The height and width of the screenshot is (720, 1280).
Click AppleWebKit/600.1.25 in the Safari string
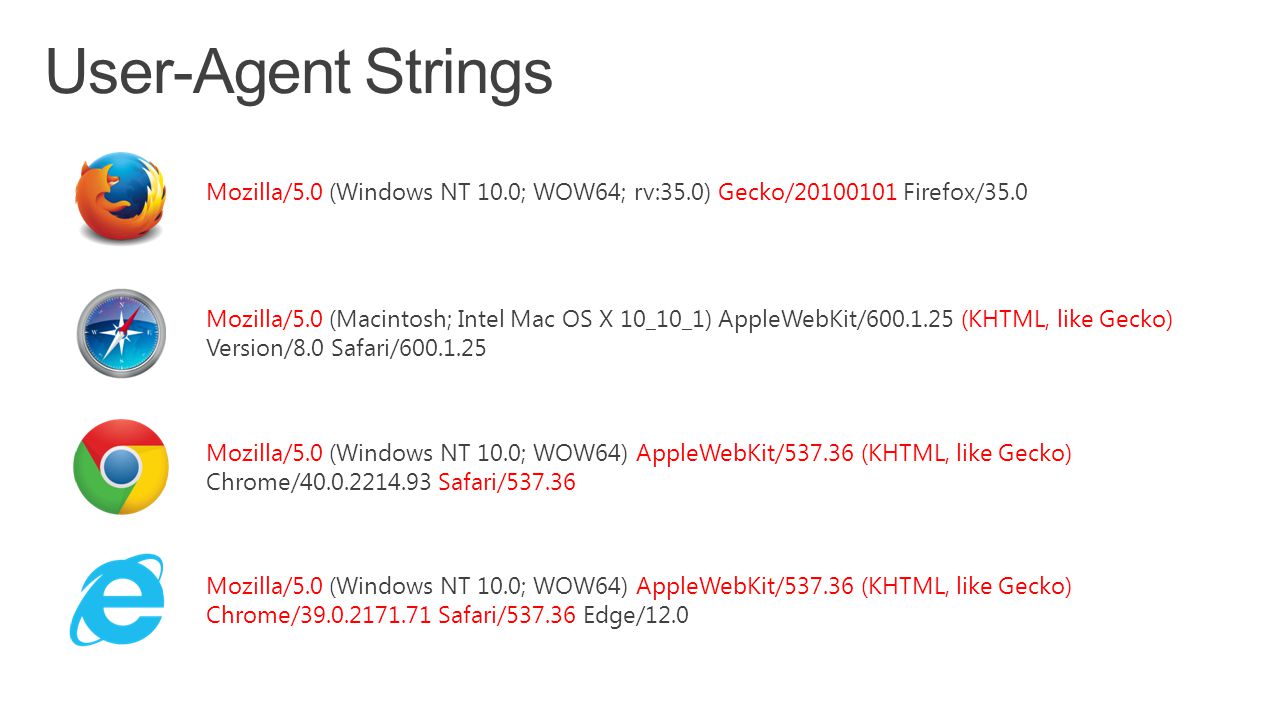[x=836, y=319]
